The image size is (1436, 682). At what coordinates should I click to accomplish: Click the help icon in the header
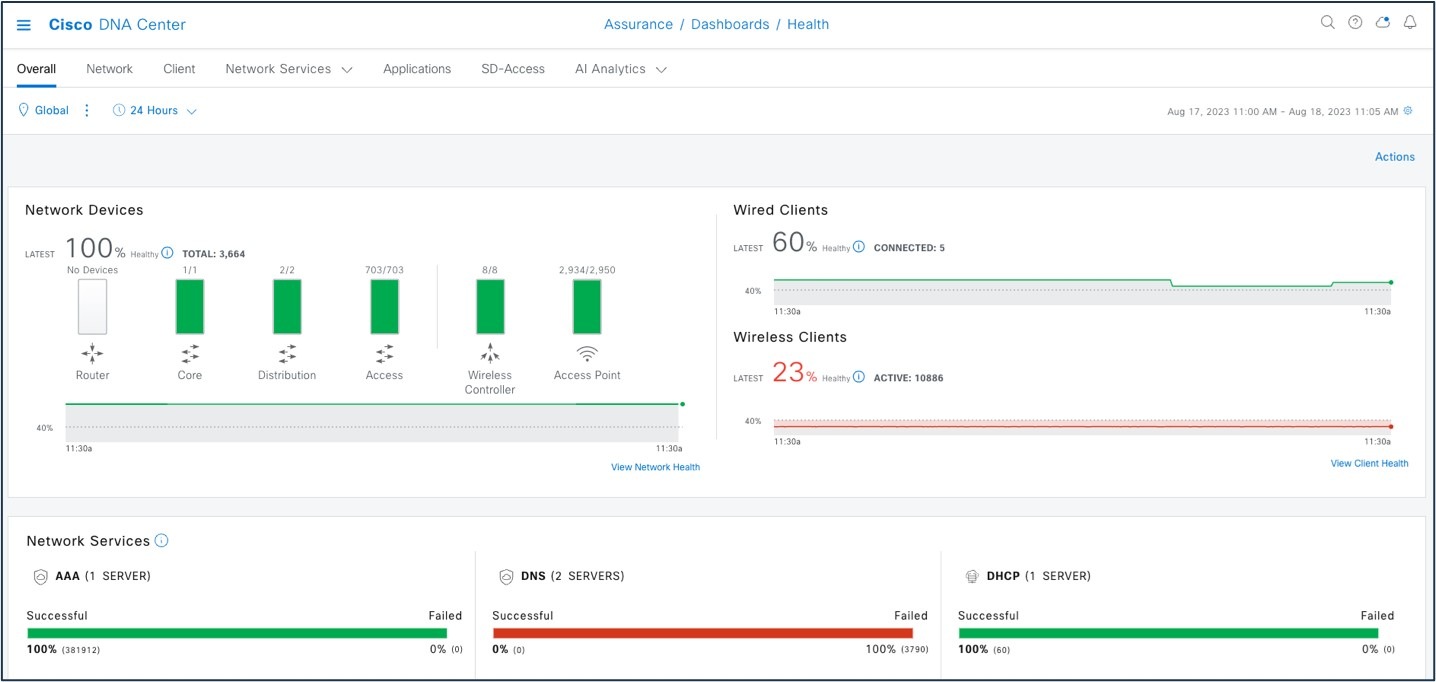1354,21
